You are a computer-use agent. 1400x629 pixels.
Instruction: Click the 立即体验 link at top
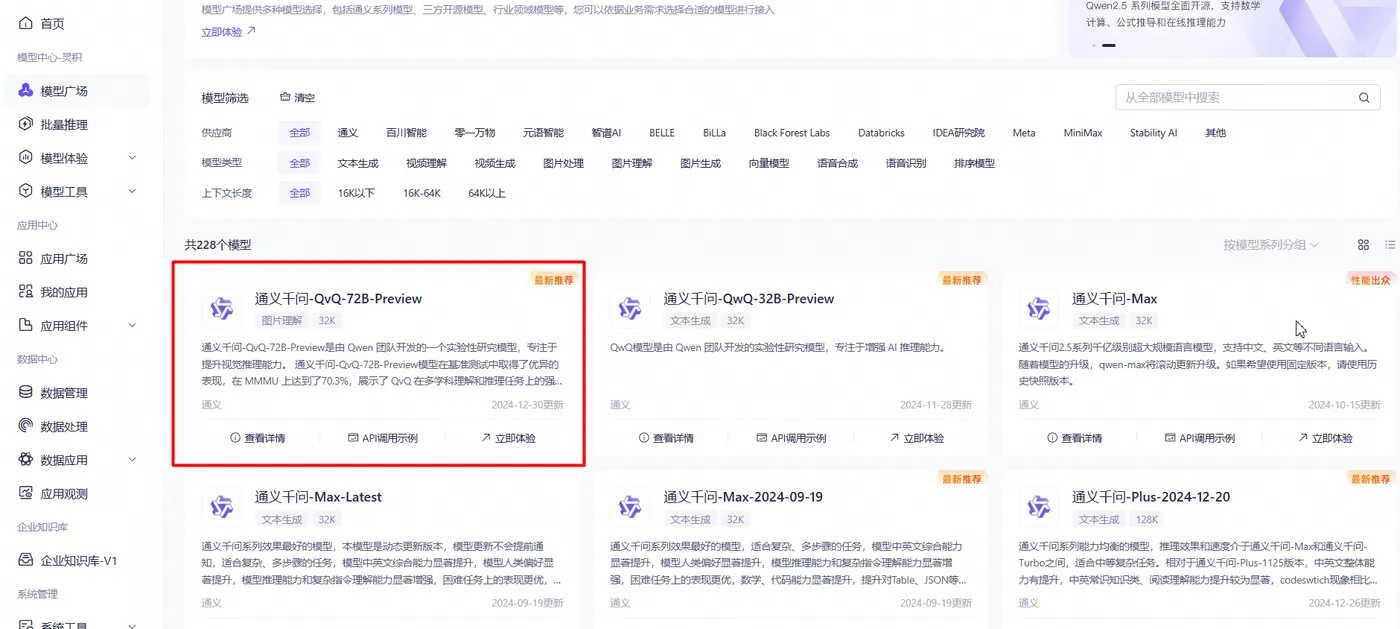tap(229, 31)
